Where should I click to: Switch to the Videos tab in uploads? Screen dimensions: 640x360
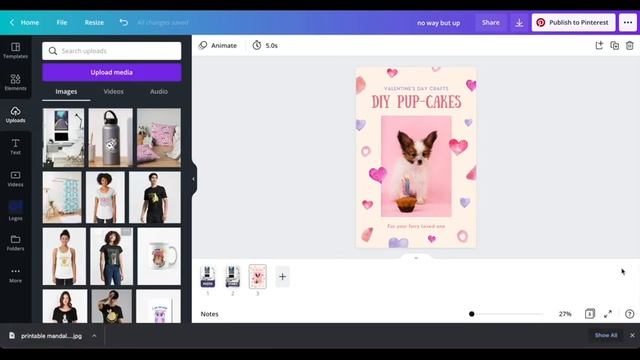pos(113,91)
